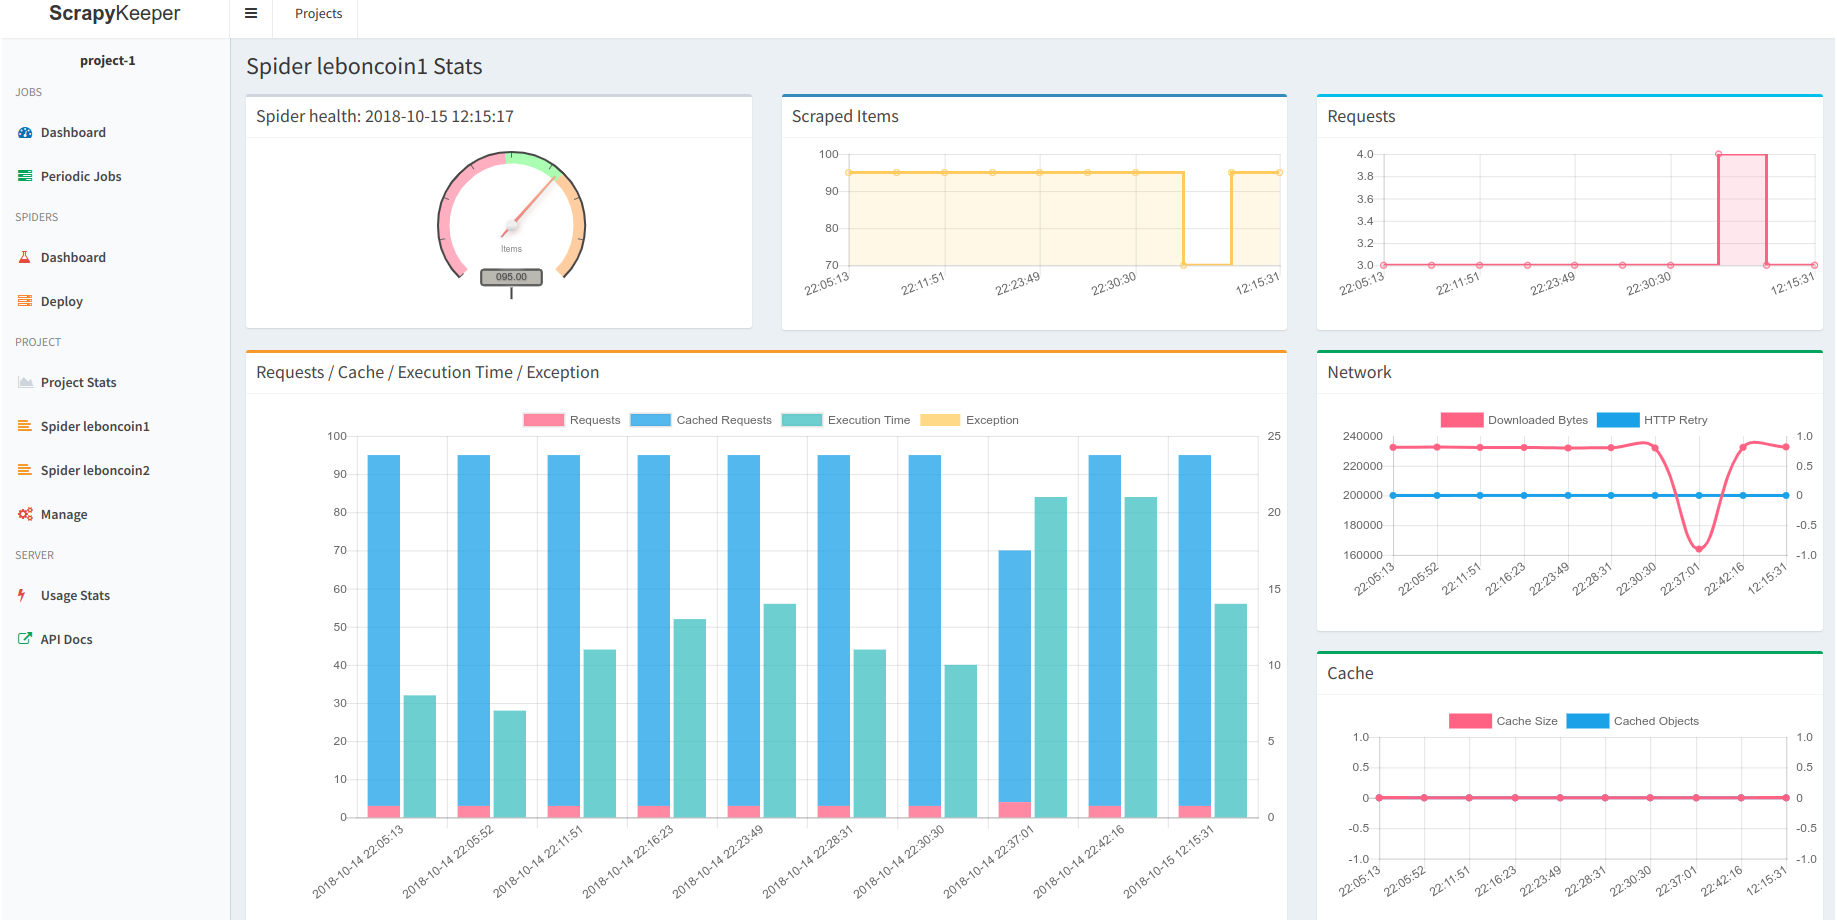The height and width of the screenshot is (920, 1837).
Task: Click the Requests chart peak point at 4.0
Action: coord(1719,154)
